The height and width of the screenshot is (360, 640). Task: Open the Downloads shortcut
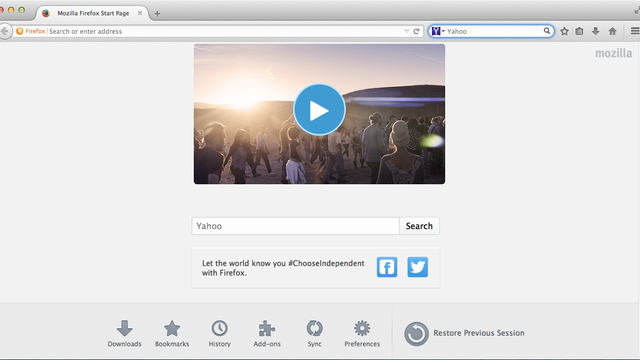(x=124, y=333)
